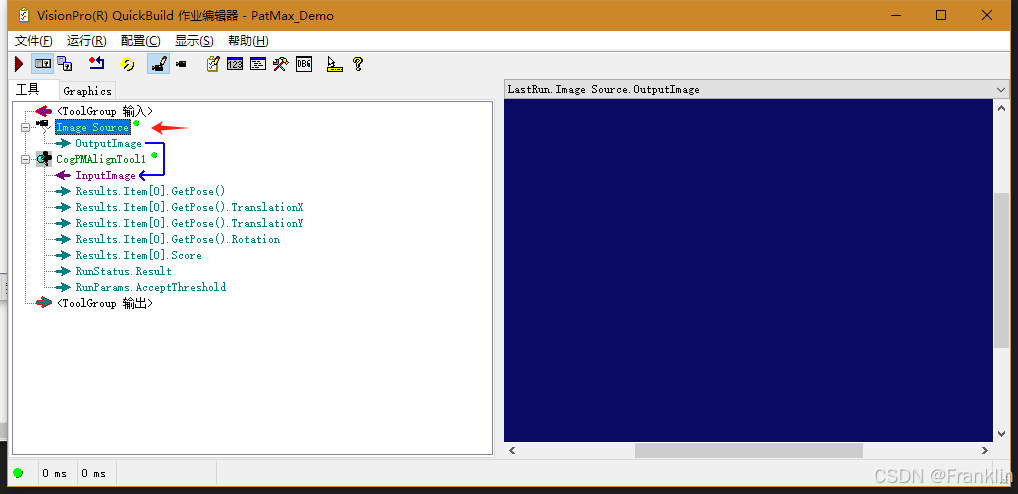Viewport: 1018px width, 494px height.
Task: Open the 运行(R) menu
Action: (x=86, y=41)
